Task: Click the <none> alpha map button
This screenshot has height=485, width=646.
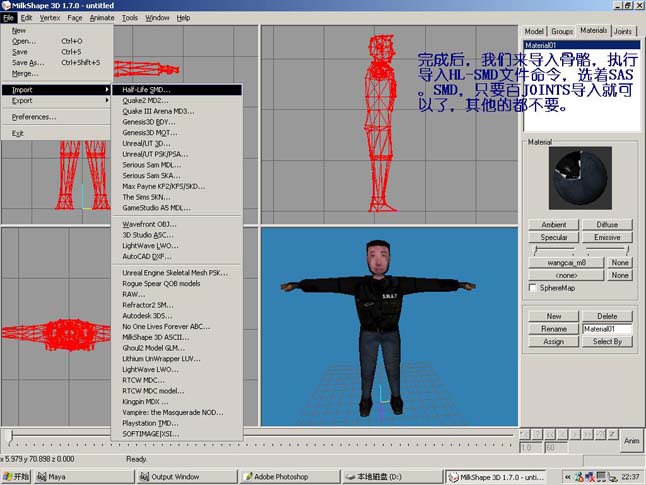Action: 566,275
